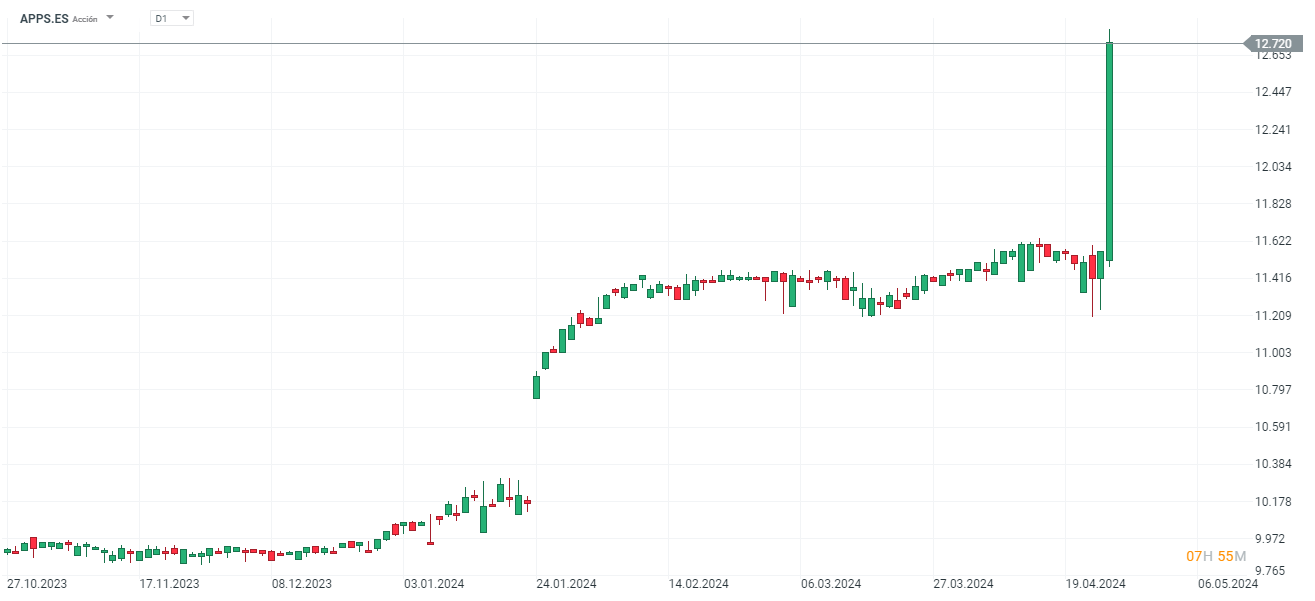Click the 11.003 level on price scale
Viewport: 1315px width, 601px height.
(x=1274, y=353)
